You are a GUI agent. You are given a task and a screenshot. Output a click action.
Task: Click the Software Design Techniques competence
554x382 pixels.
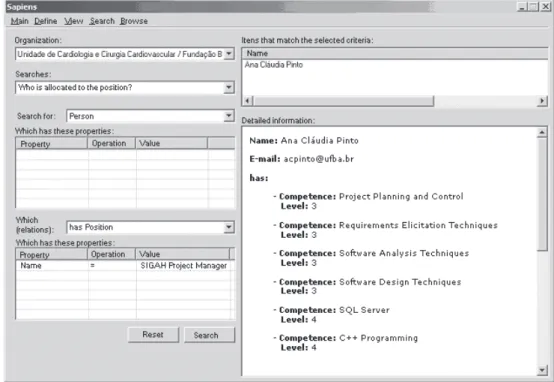tap(400, 282)
